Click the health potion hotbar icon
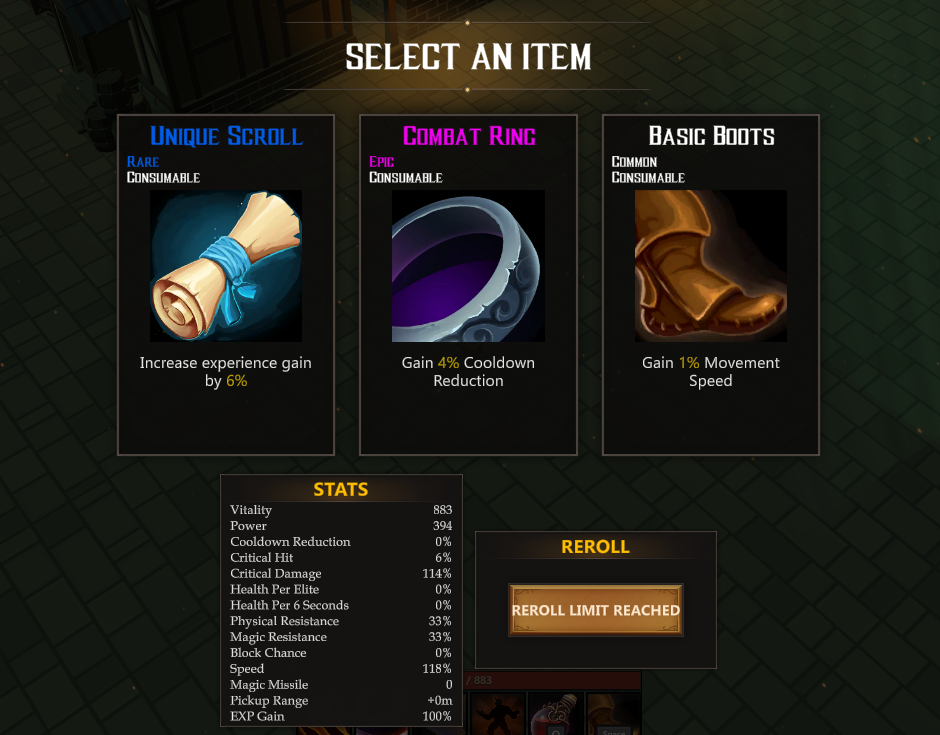The image size is (940, 735). [x=555, y=713]
